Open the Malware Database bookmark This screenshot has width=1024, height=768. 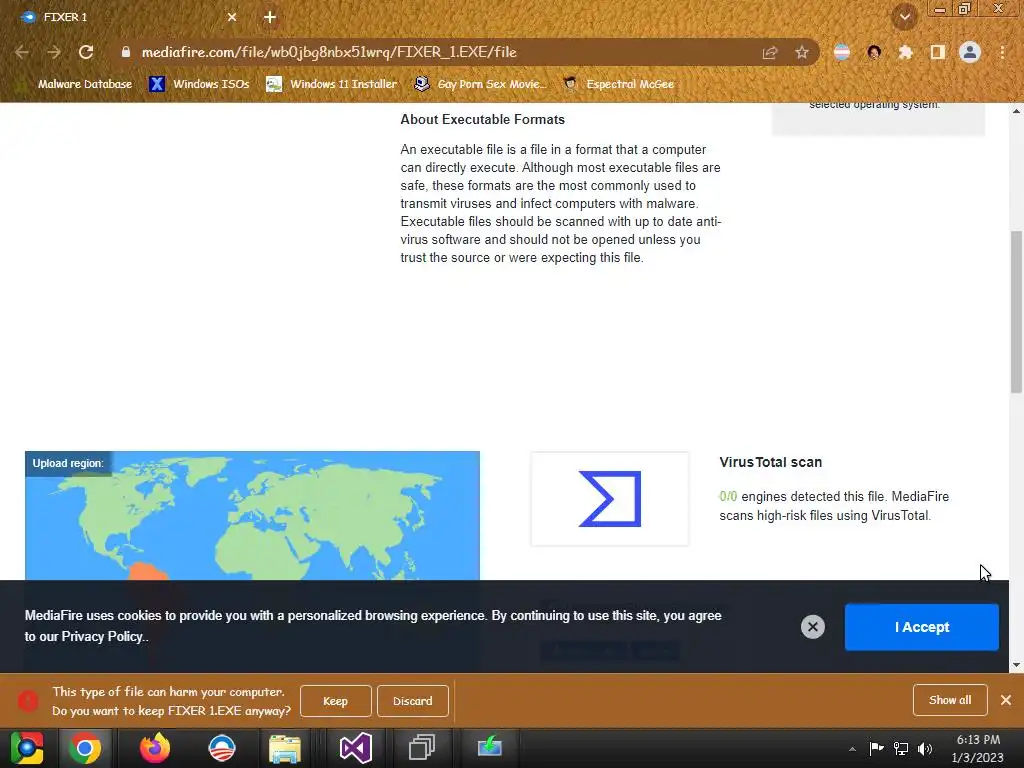pos(76,84)
